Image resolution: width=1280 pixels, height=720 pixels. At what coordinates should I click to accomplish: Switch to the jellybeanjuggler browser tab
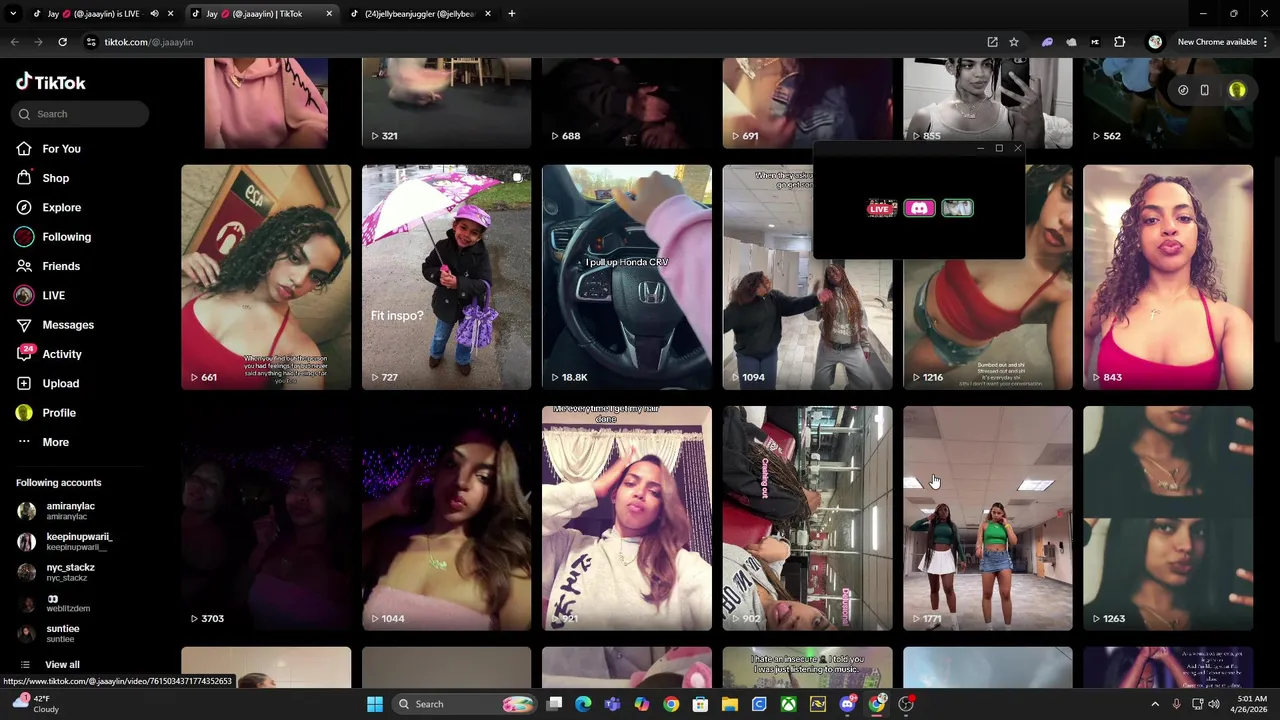418,14
